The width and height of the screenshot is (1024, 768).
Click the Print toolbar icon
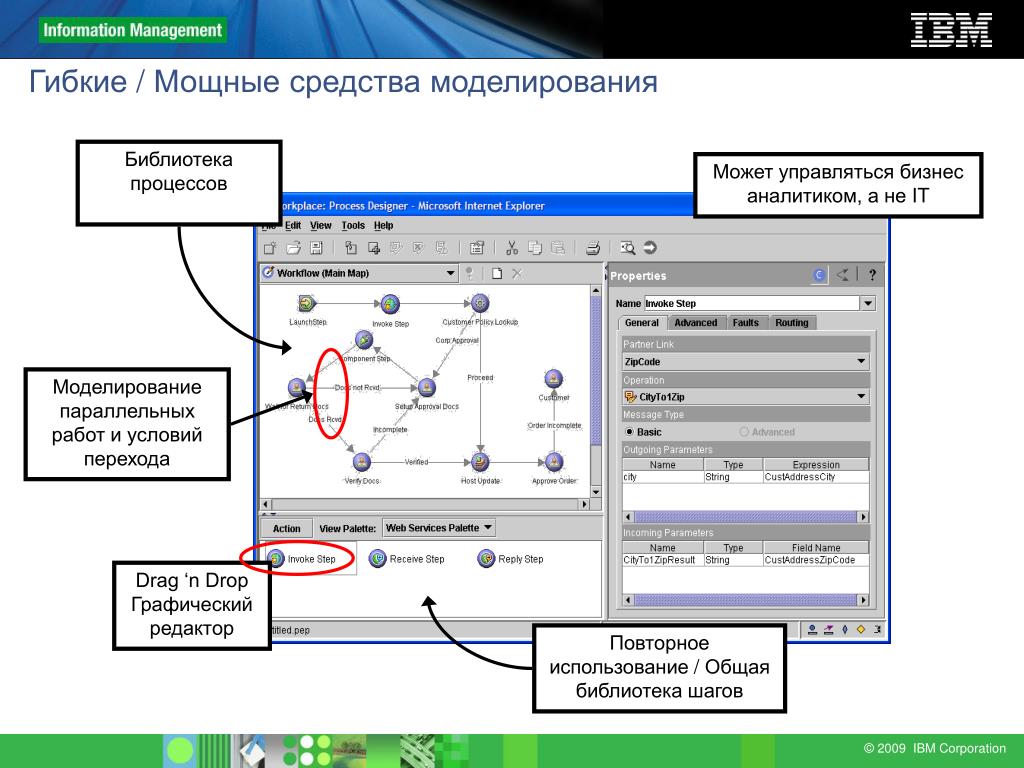coord(593,248)
